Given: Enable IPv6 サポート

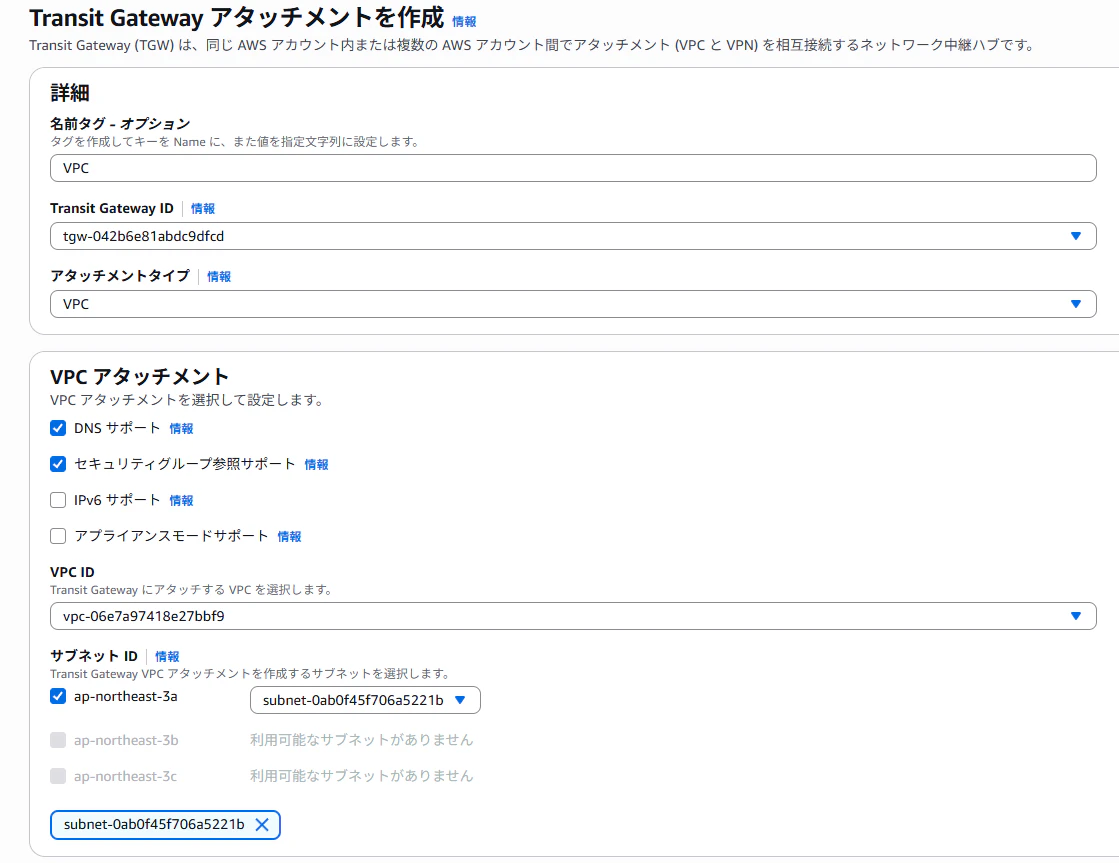Looking at the screenshot, I should point(57,500).
